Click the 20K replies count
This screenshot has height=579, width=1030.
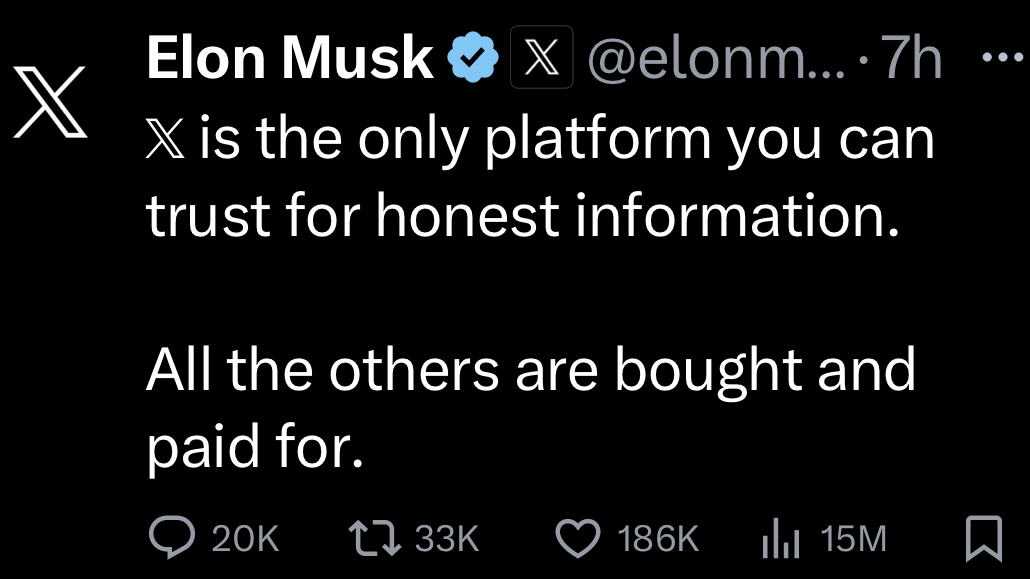pos(246,538)
